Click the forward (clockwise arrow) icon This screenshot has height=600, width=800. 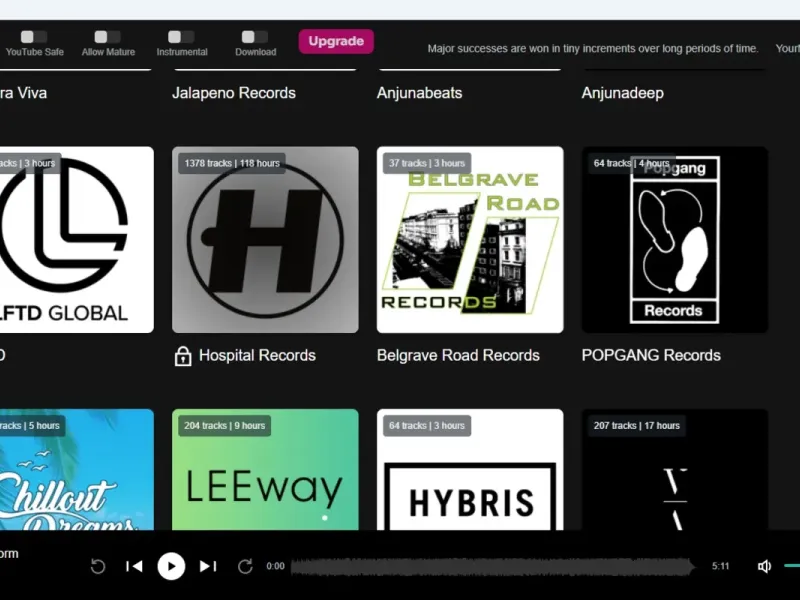(x=245, y=566)
